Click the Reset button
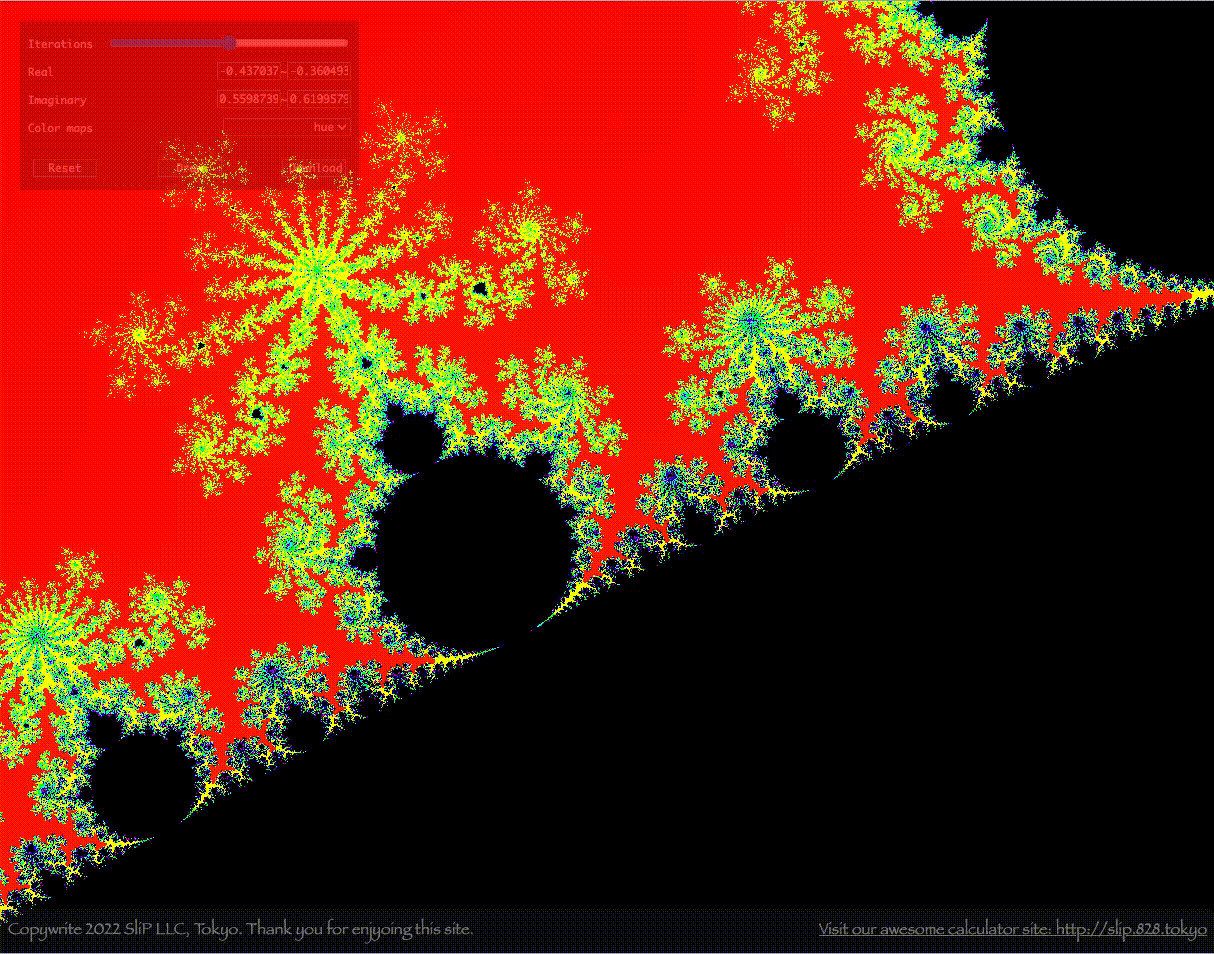The height and width of the screenshot is (954, 1214). [65, 167]
